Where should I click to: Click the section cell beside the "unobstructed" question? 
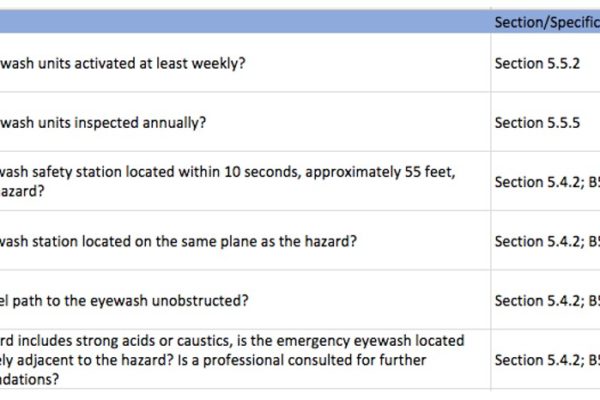(x=545, y=300)
